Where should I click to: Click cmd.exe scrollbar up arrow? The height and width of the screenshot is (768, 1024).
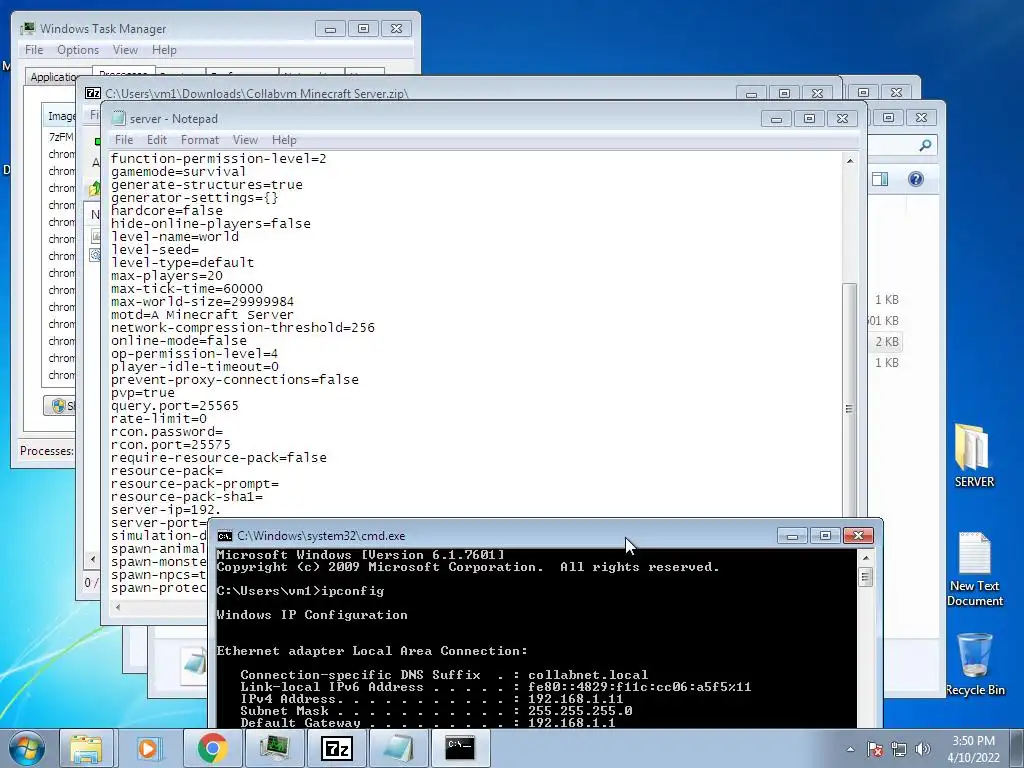tap(865, 558)
